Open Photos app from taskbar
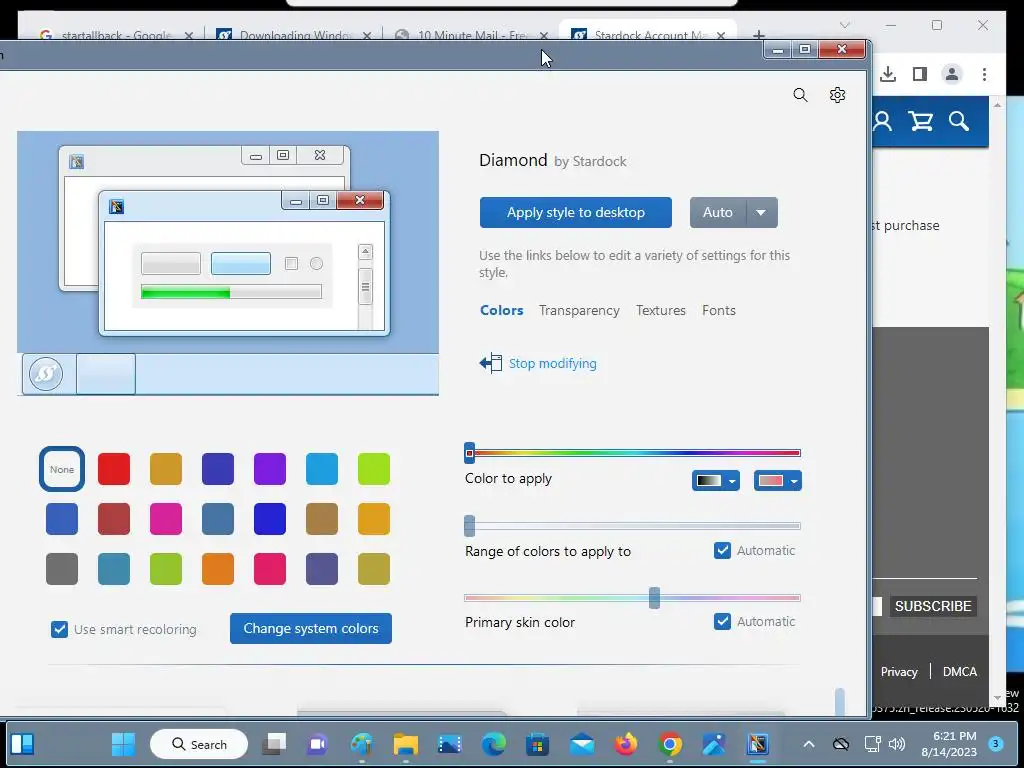 click(714, 744)
